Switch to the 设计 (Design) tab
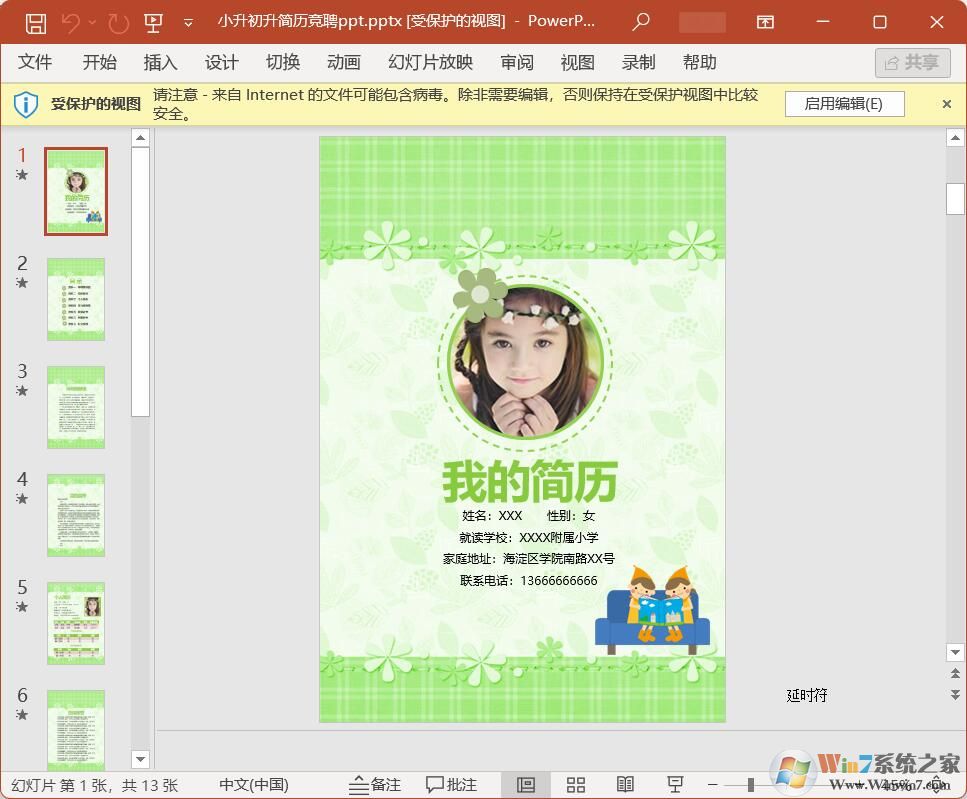This screenshot has height=799, width=967. (221, 62)
